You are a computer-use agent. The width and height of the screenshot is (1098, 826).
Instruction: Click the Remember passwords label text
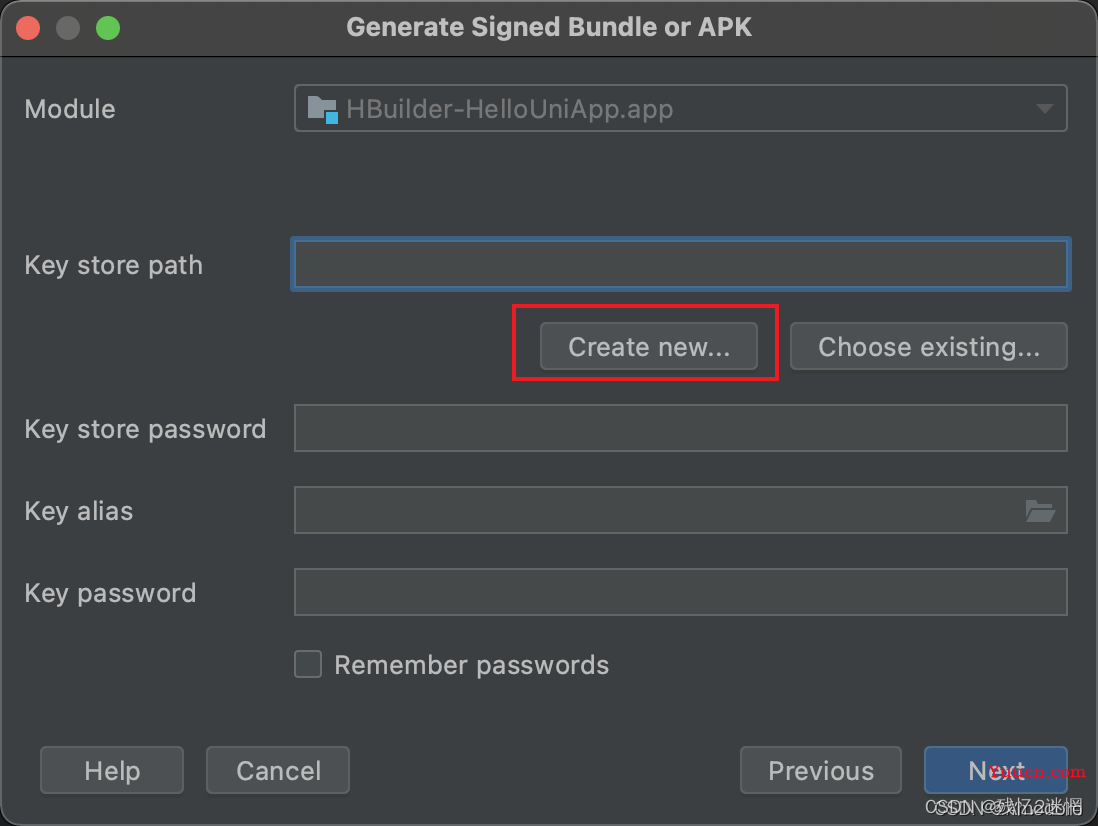point(472,665)
